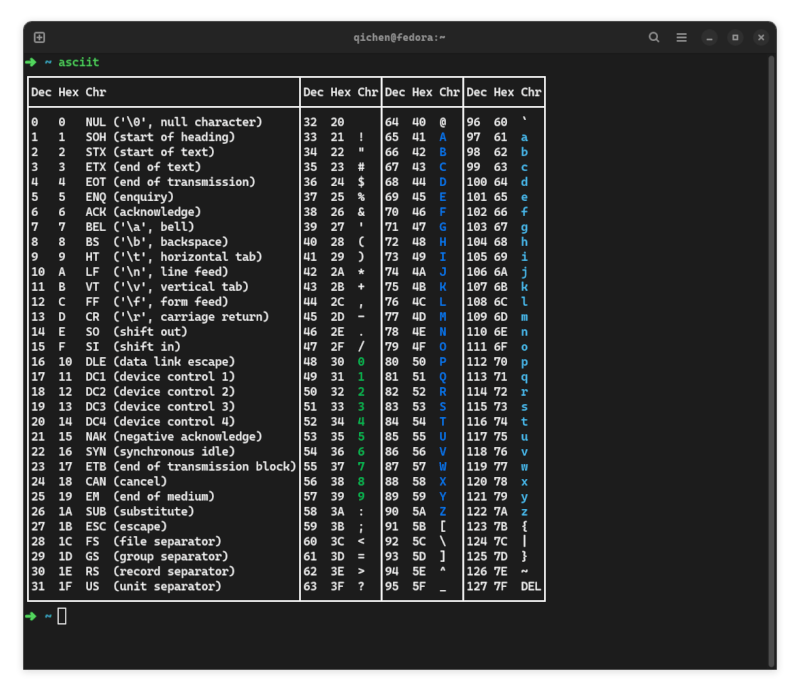Click the # character at decimal 35

(x=361, y=167)
